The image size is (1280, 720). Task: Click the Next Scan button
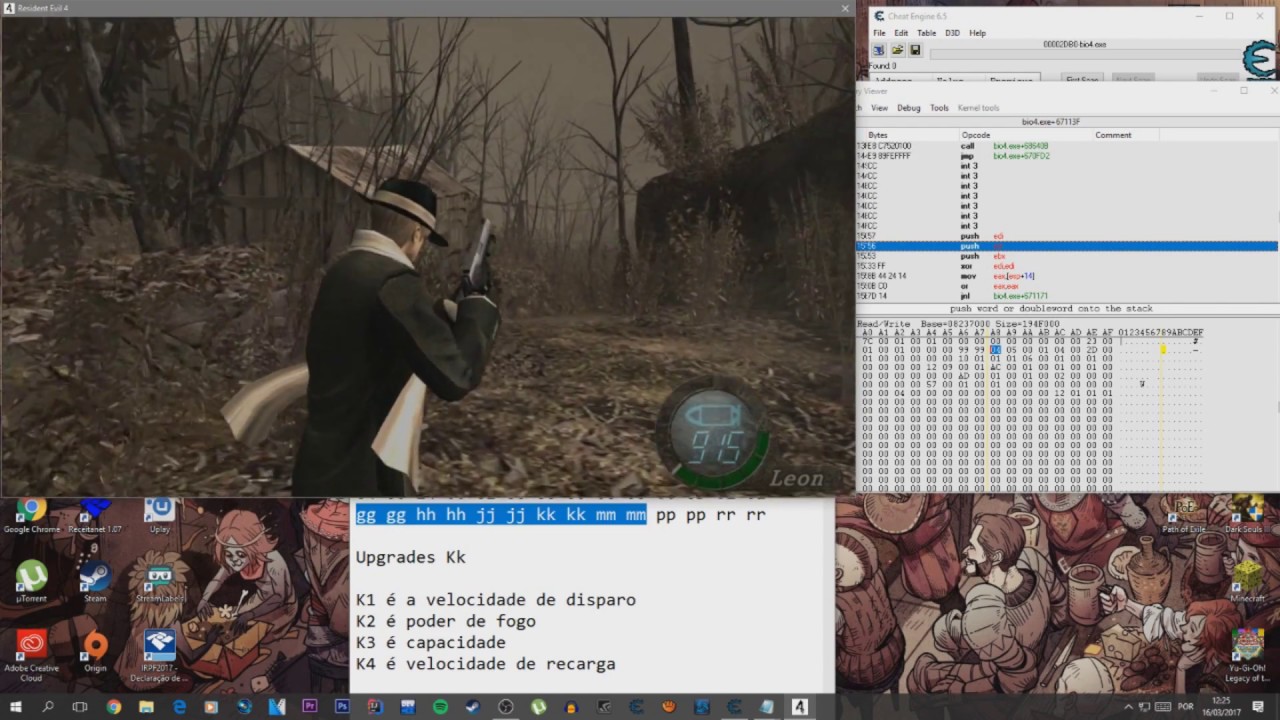[x=1131, y=79]
